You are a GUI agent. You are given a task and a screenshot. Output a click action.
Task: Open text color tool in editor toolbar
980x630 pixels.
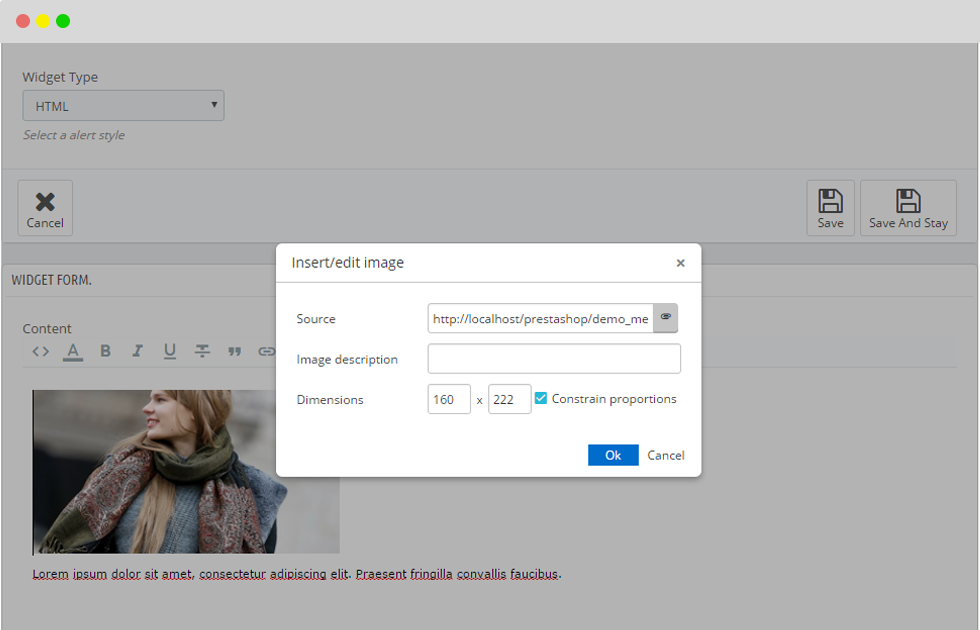click(73, 352)
